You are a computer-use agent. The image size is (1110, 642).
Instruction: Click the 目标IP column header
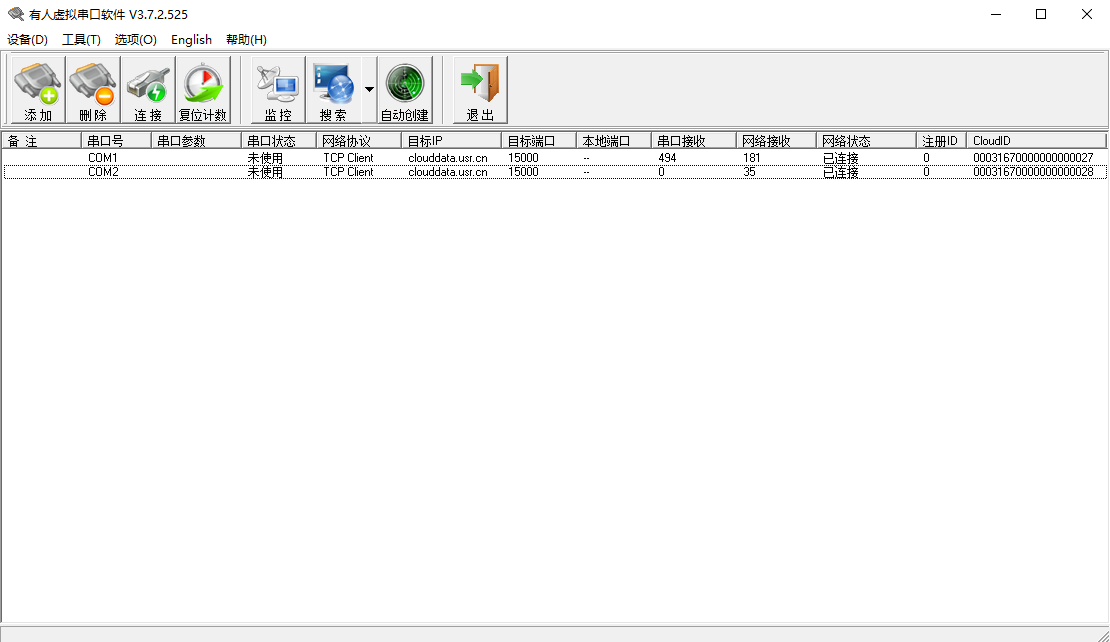click(x=451, y=141)
